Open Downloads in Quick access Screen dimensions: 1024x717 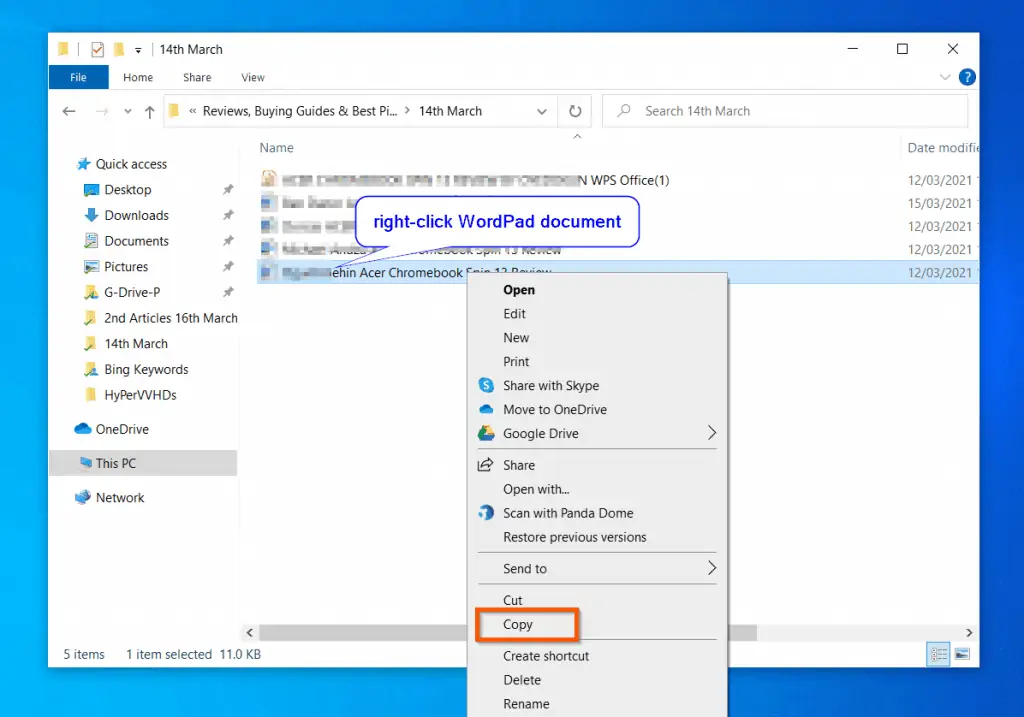tap(136, 215)
